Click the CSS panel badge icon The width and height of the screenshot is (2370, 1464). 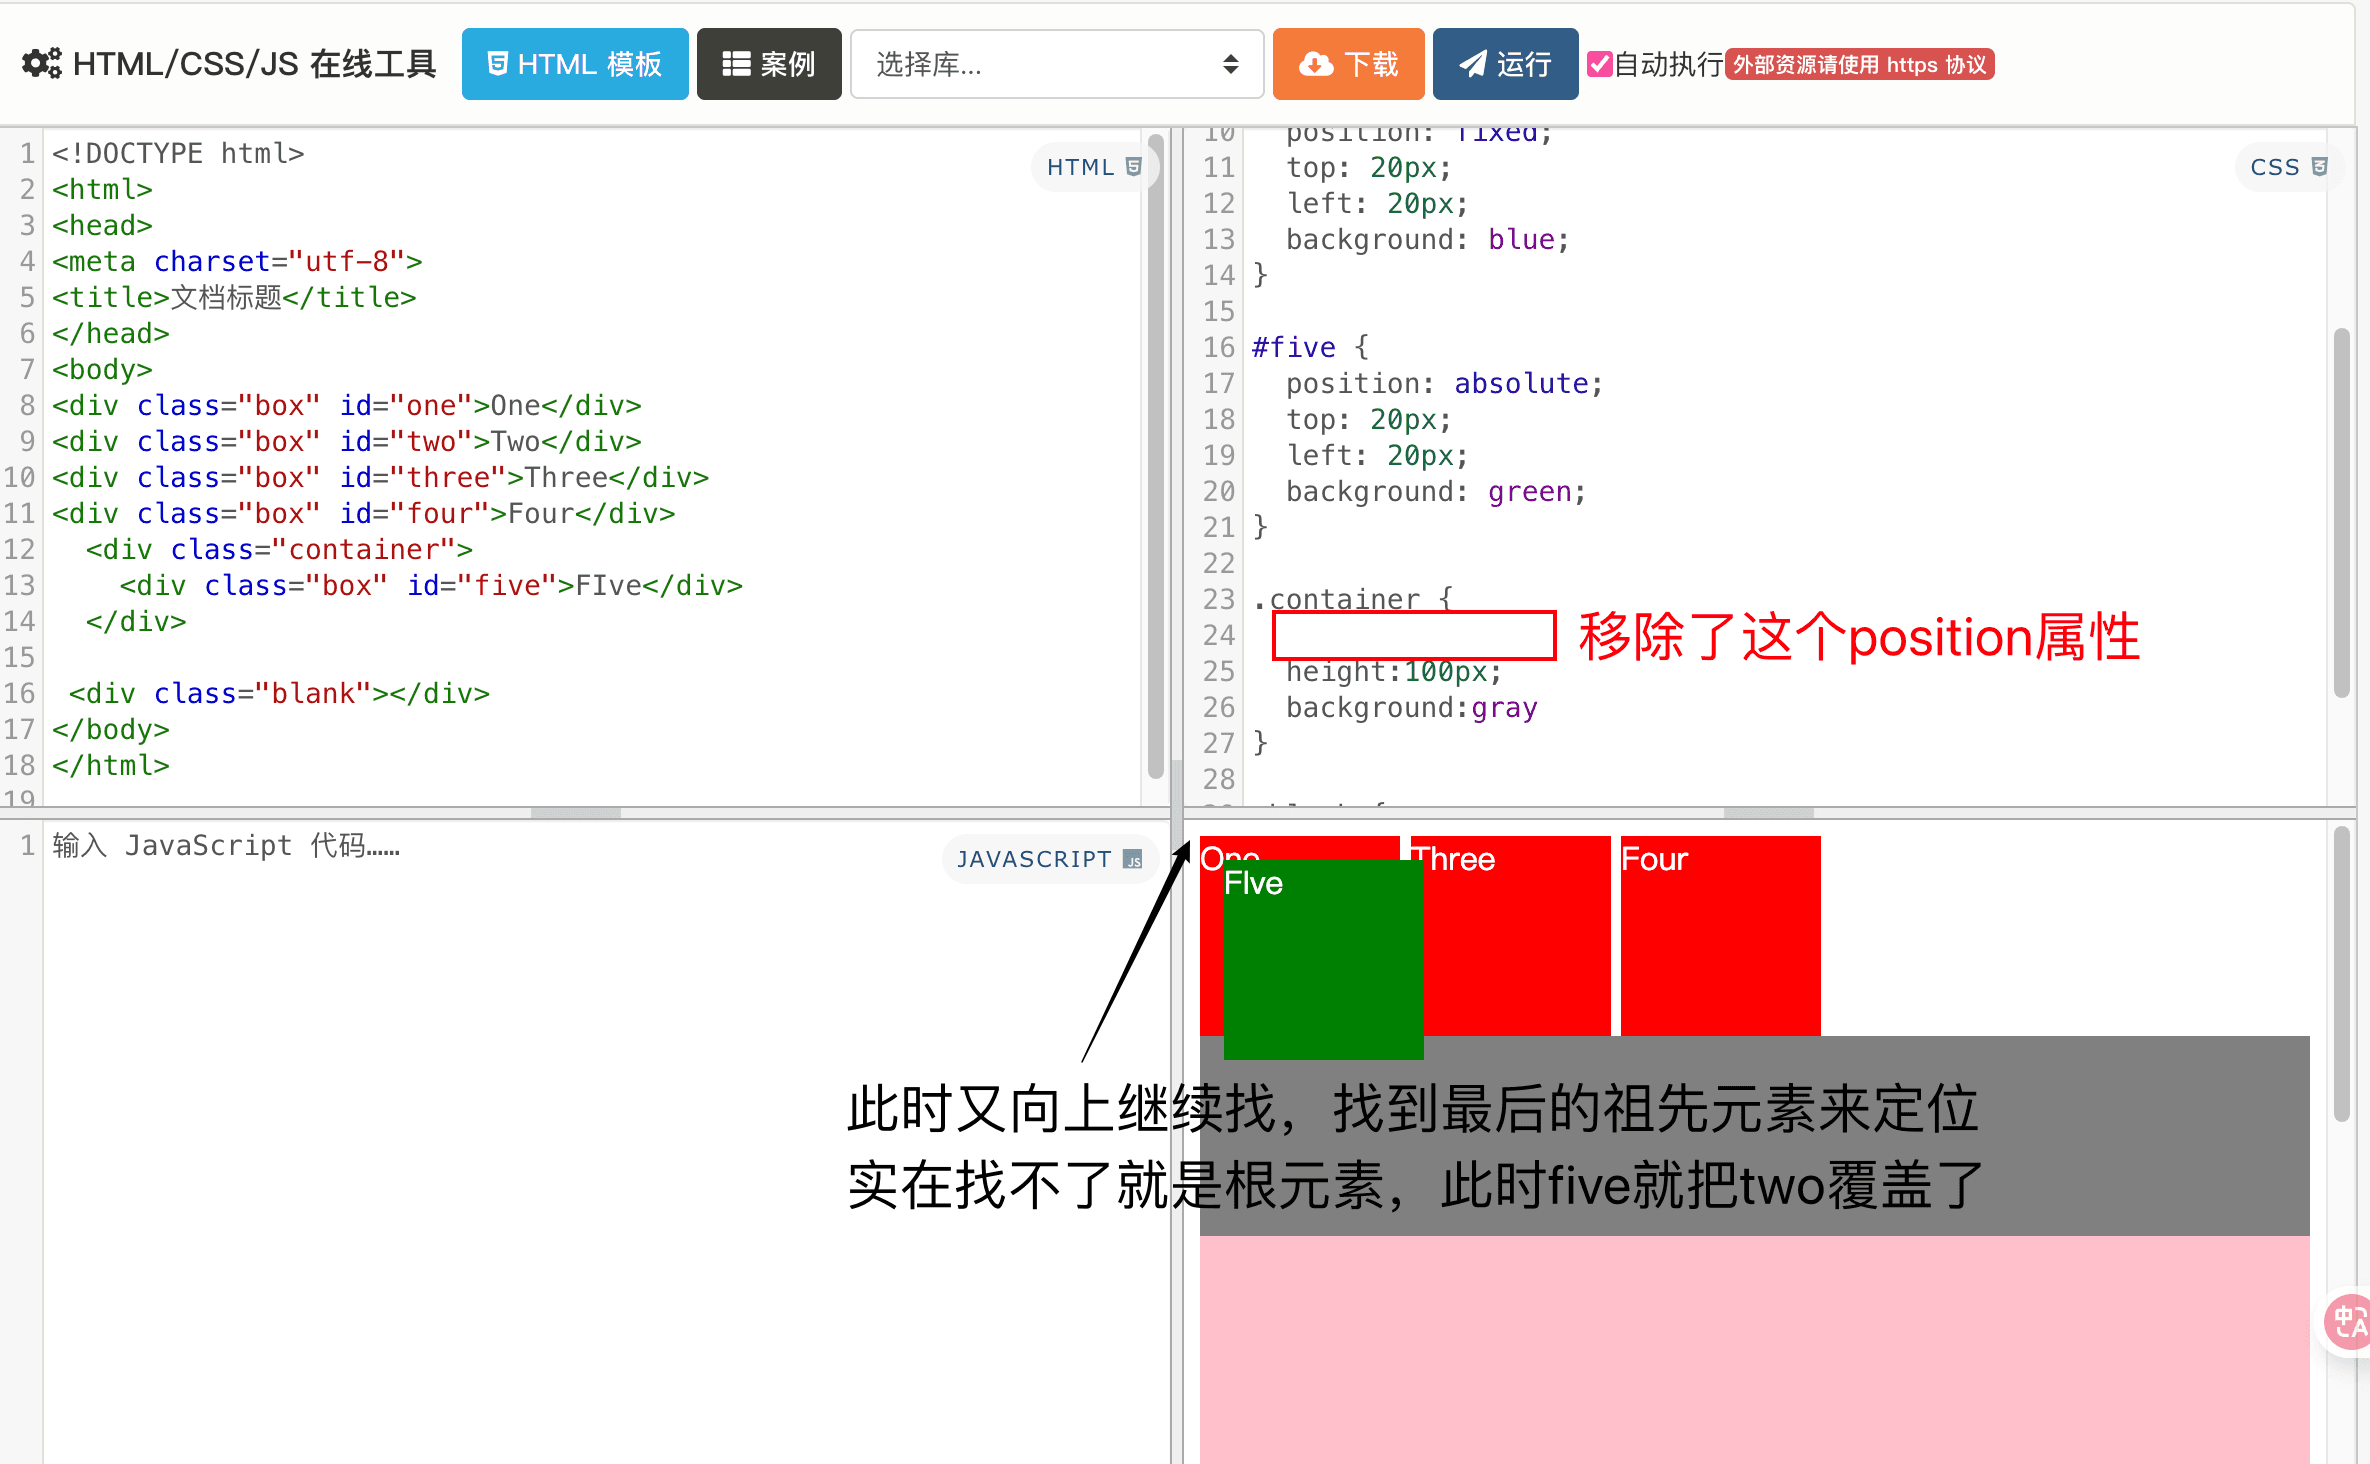2320,167
